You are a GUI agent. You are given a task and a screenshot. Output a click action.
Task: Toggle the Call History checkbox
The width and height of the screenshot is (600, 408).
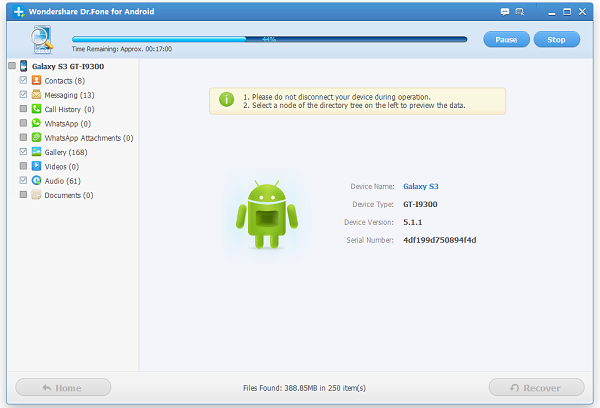click(23, 109)
